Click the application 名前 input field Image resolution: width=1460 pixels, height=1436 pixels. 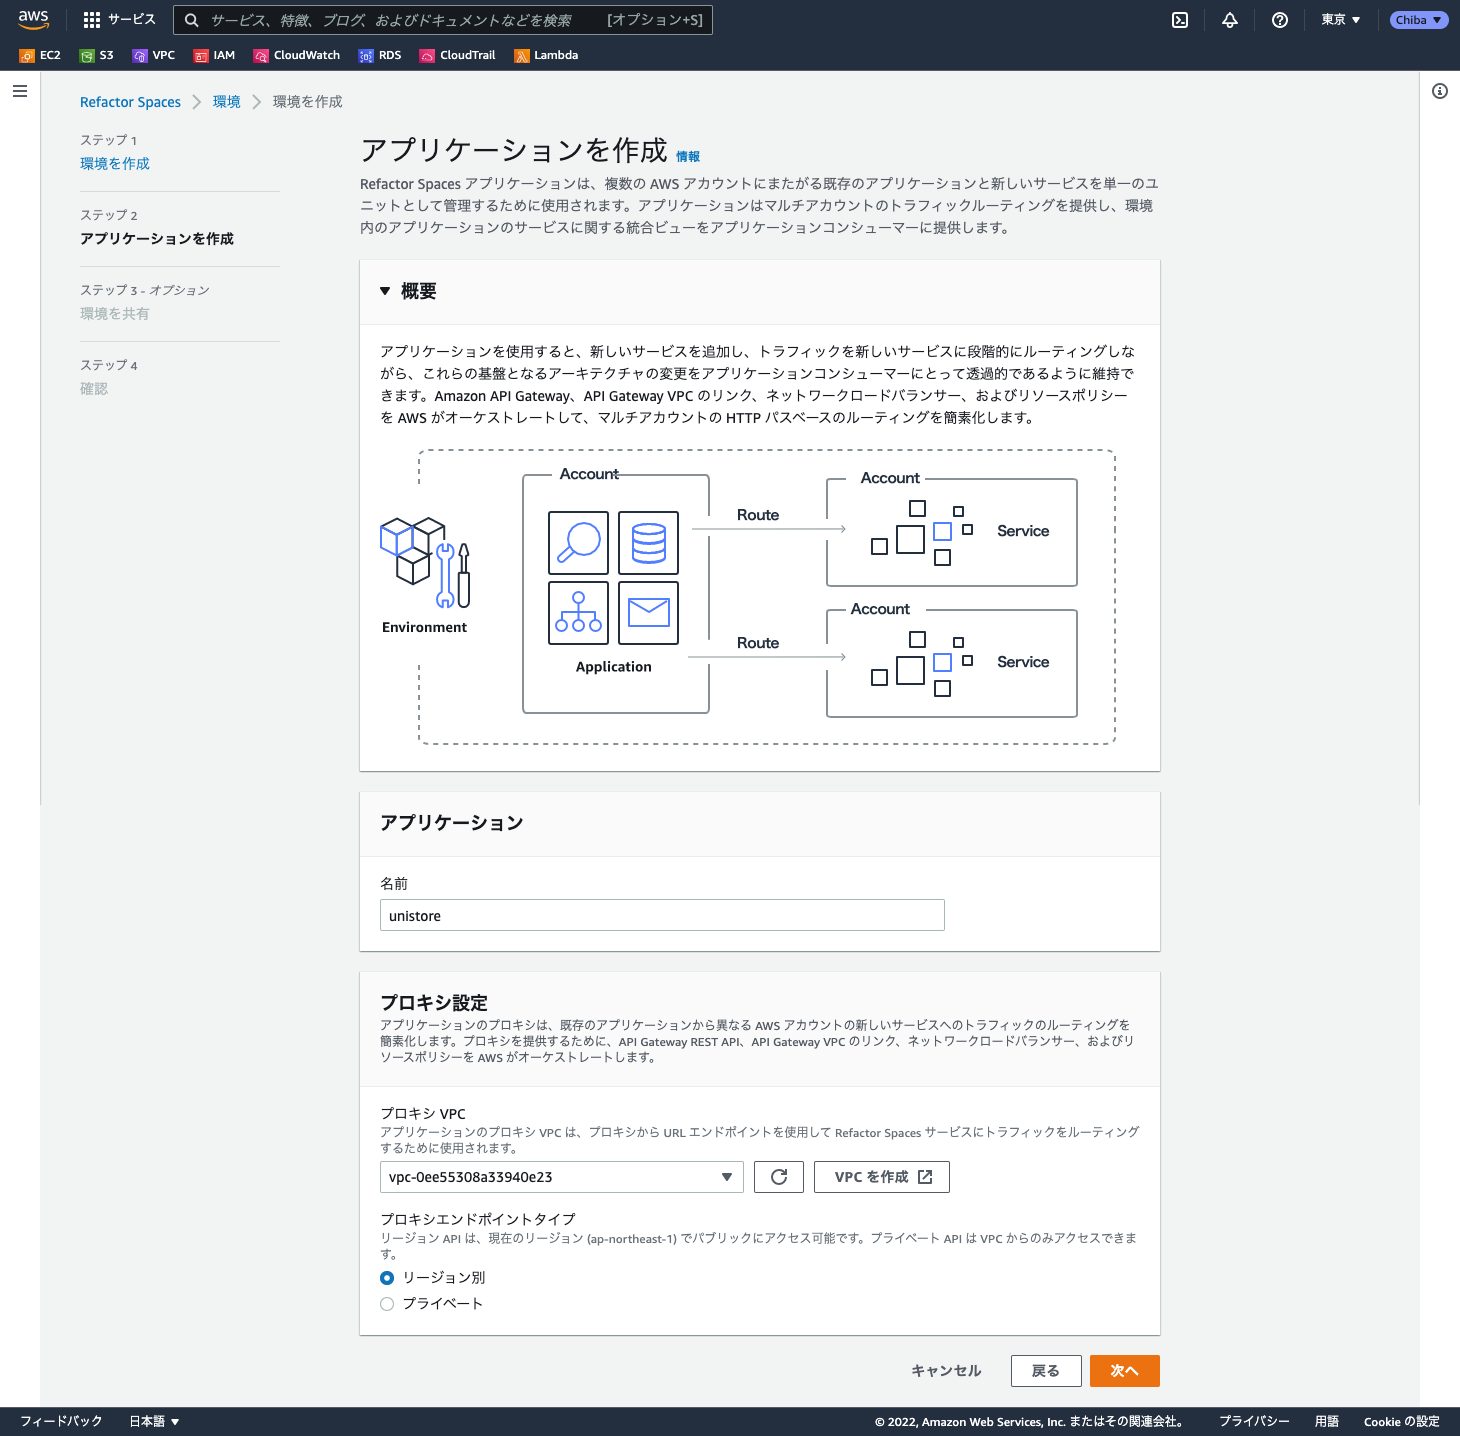[661, 915]
